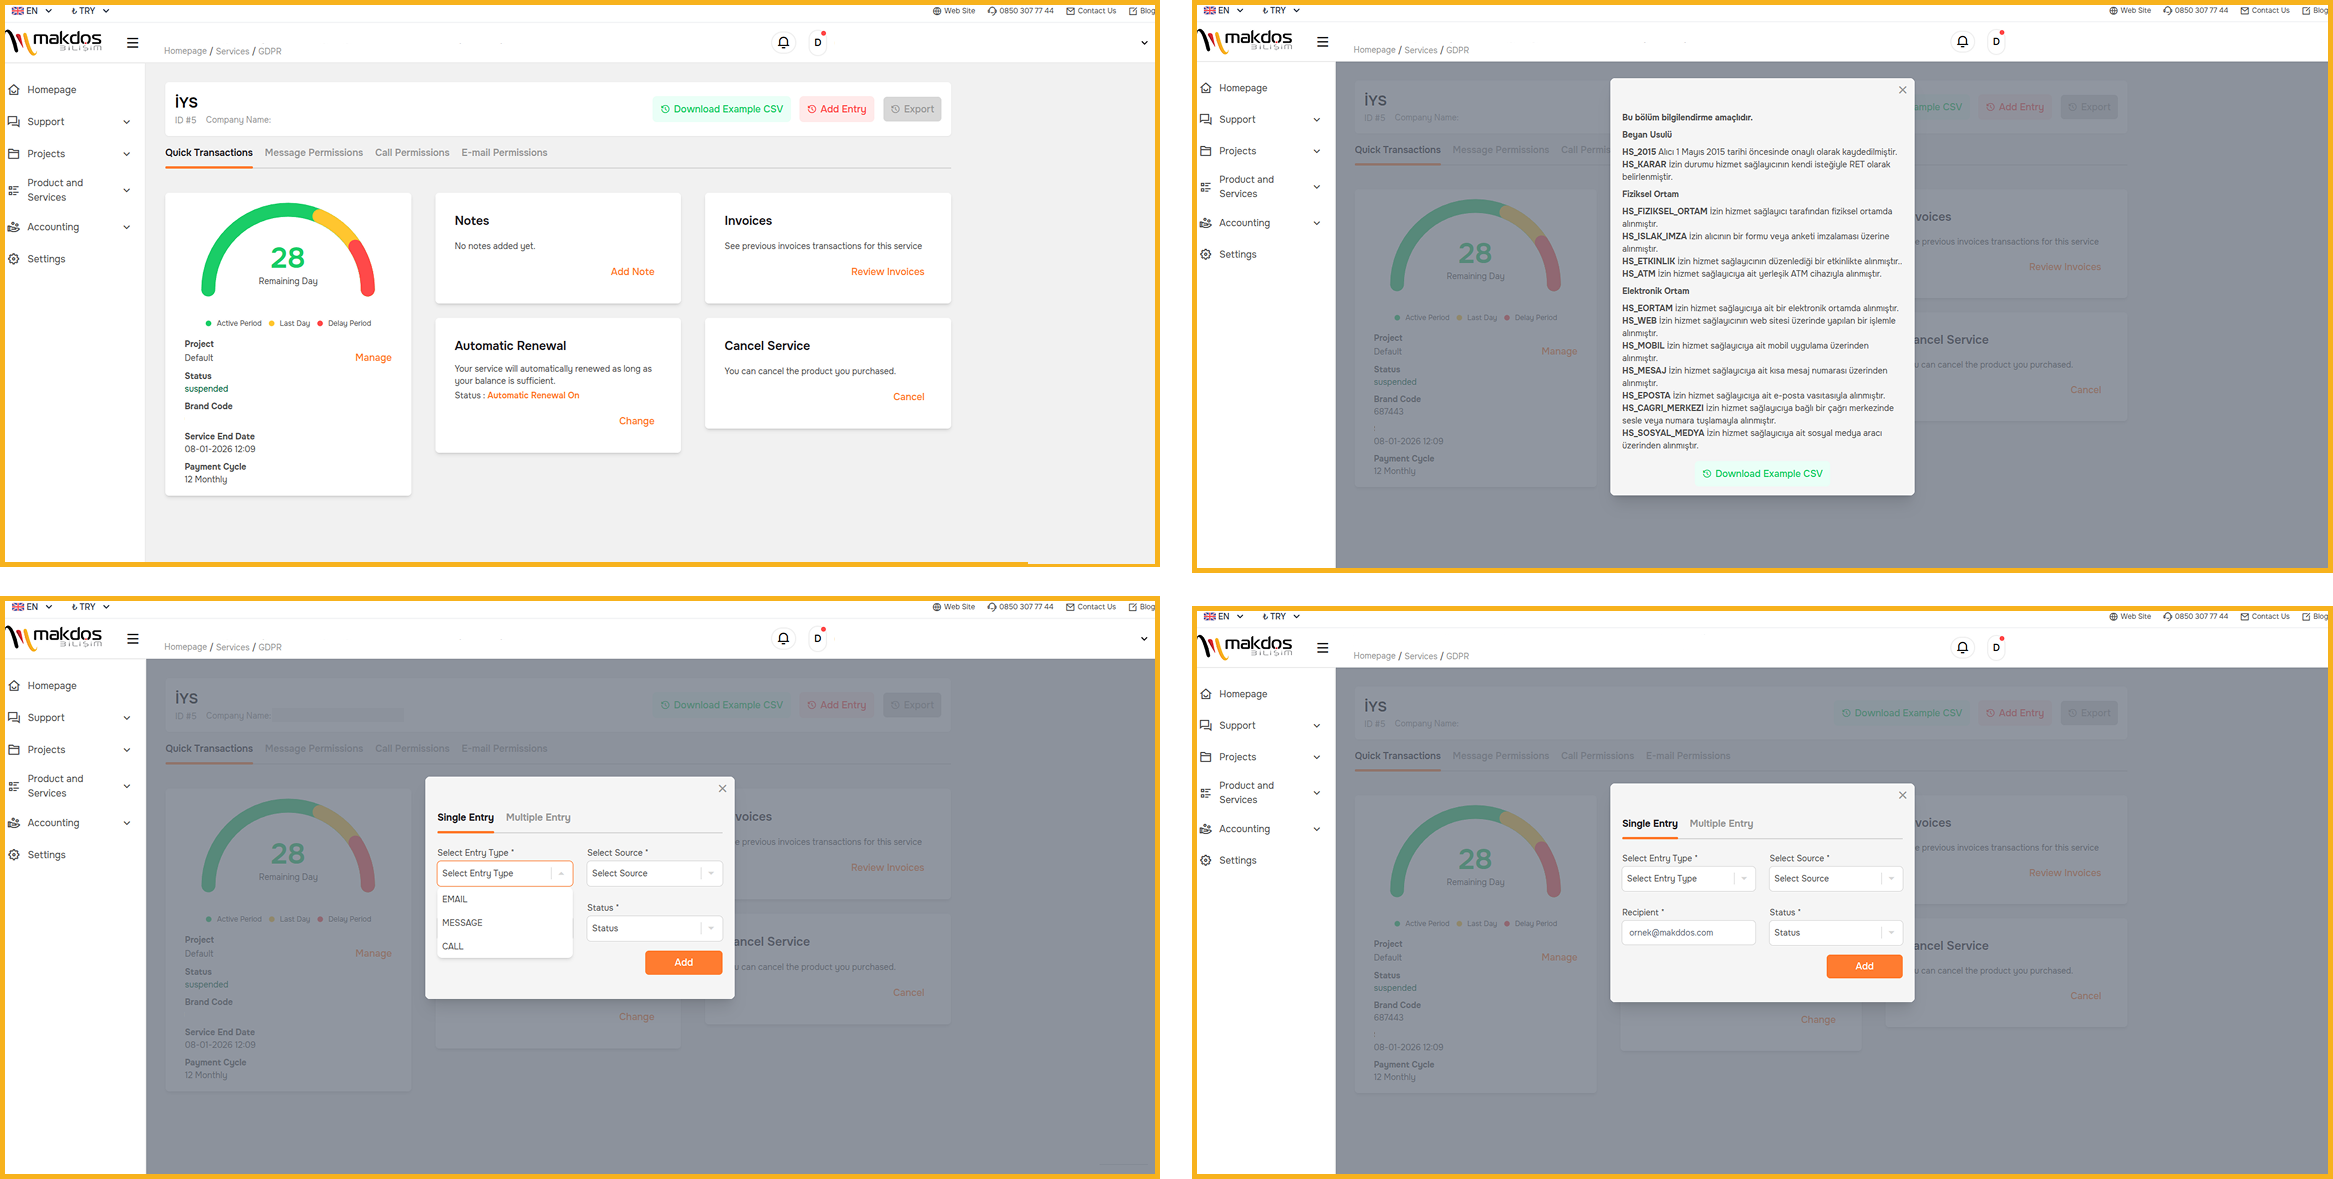Choose MESSAGE from the entry type list

coord(461,922)
